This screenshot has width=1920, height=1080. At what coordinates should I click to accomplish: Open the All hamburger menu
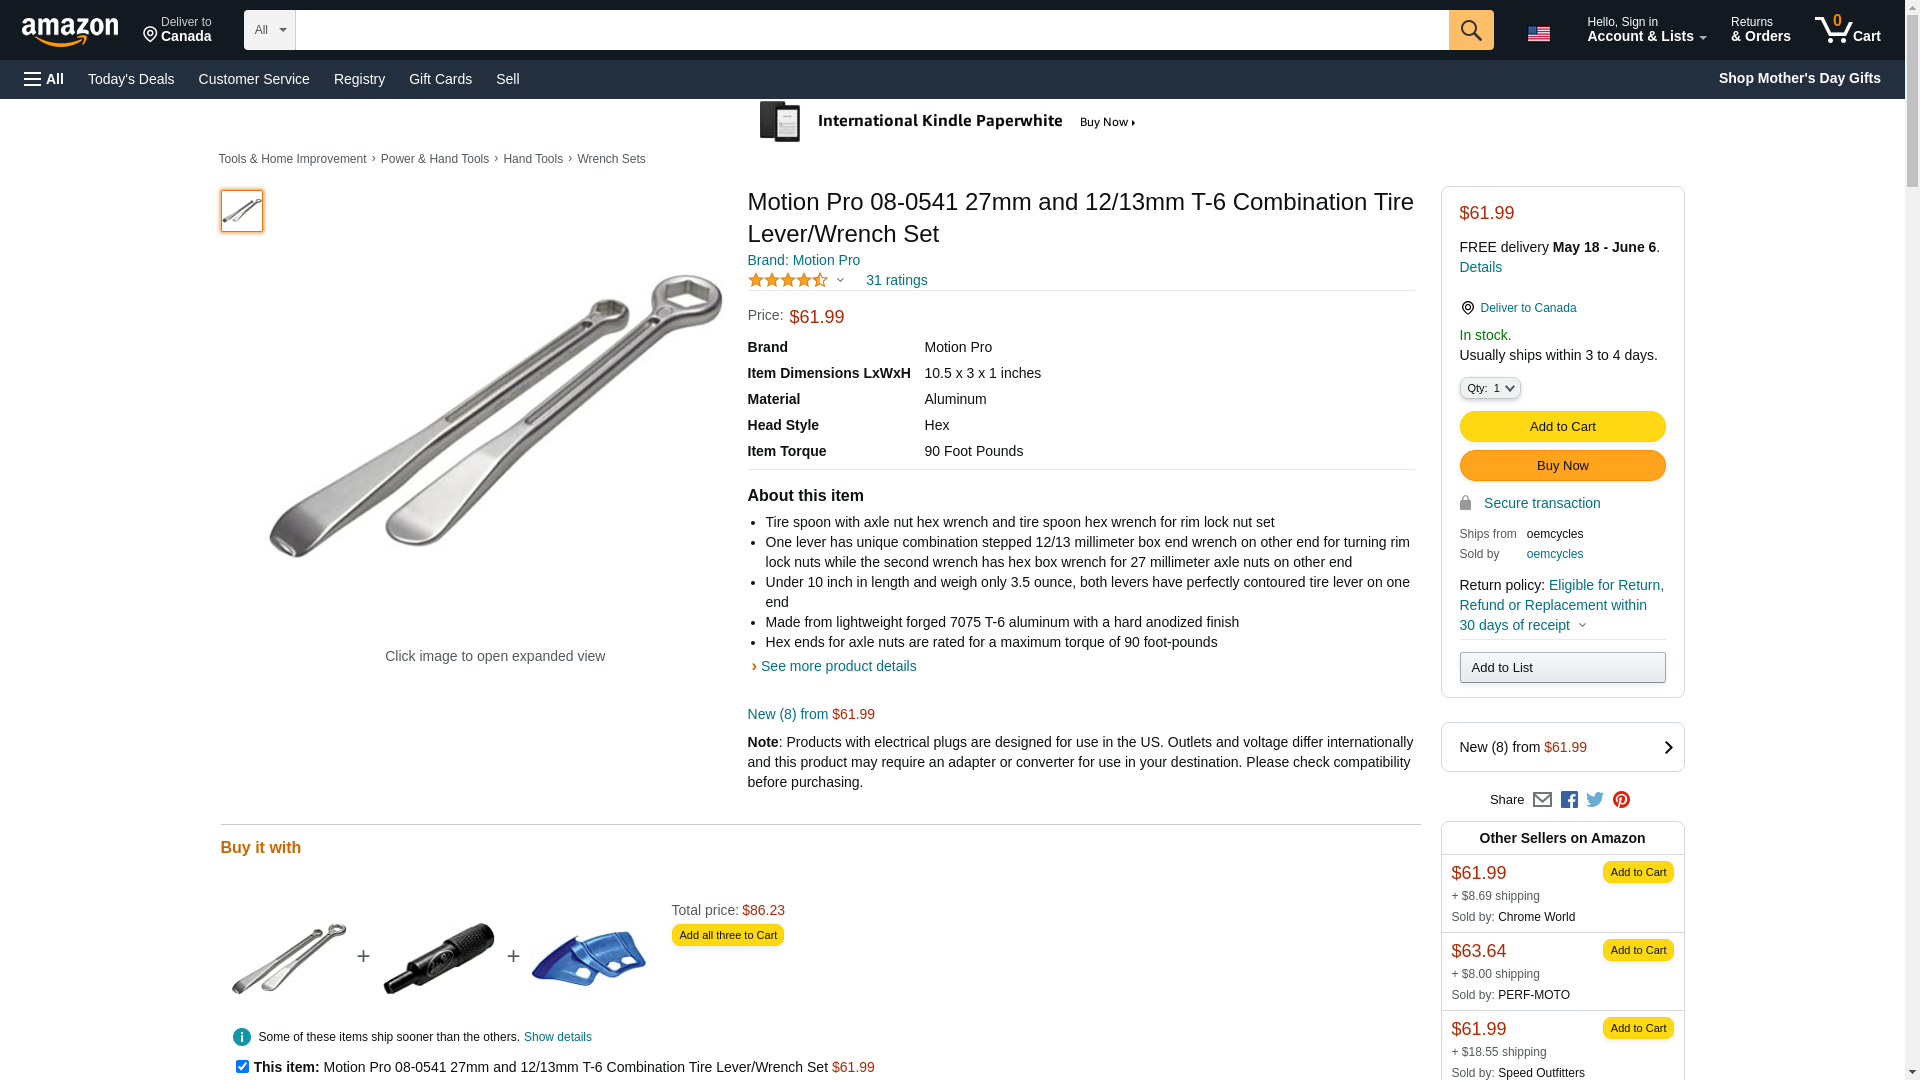[44, 79]
